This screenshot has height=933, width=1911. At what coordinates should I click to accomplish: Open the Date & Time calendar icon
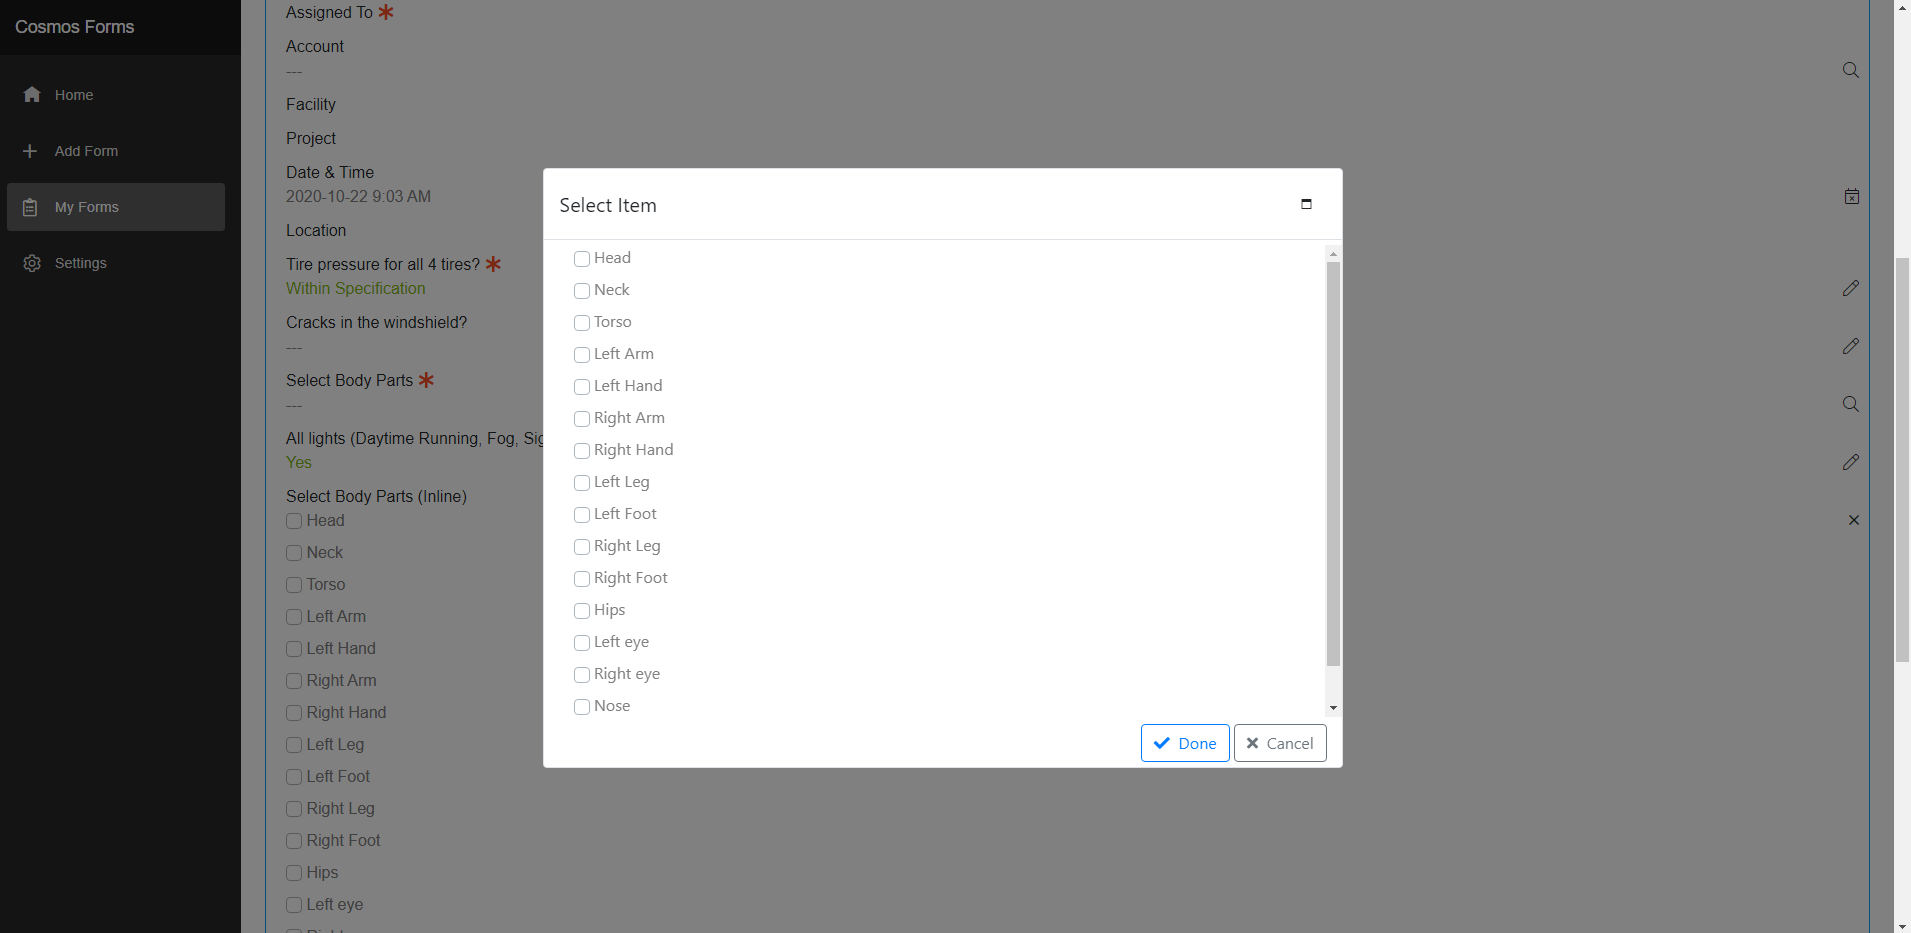(1852, 197)
